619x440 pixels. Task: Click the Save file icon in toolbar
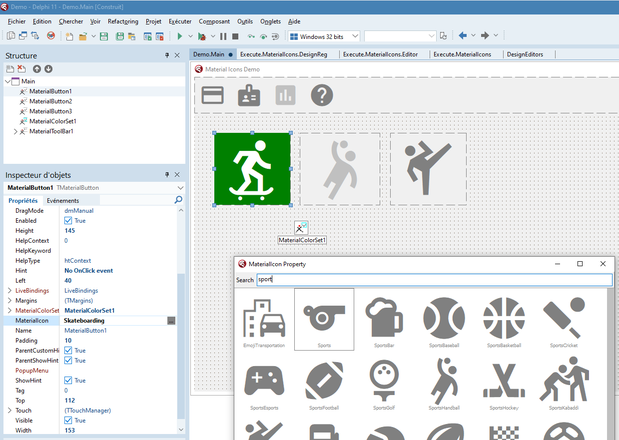click(104, 36)
